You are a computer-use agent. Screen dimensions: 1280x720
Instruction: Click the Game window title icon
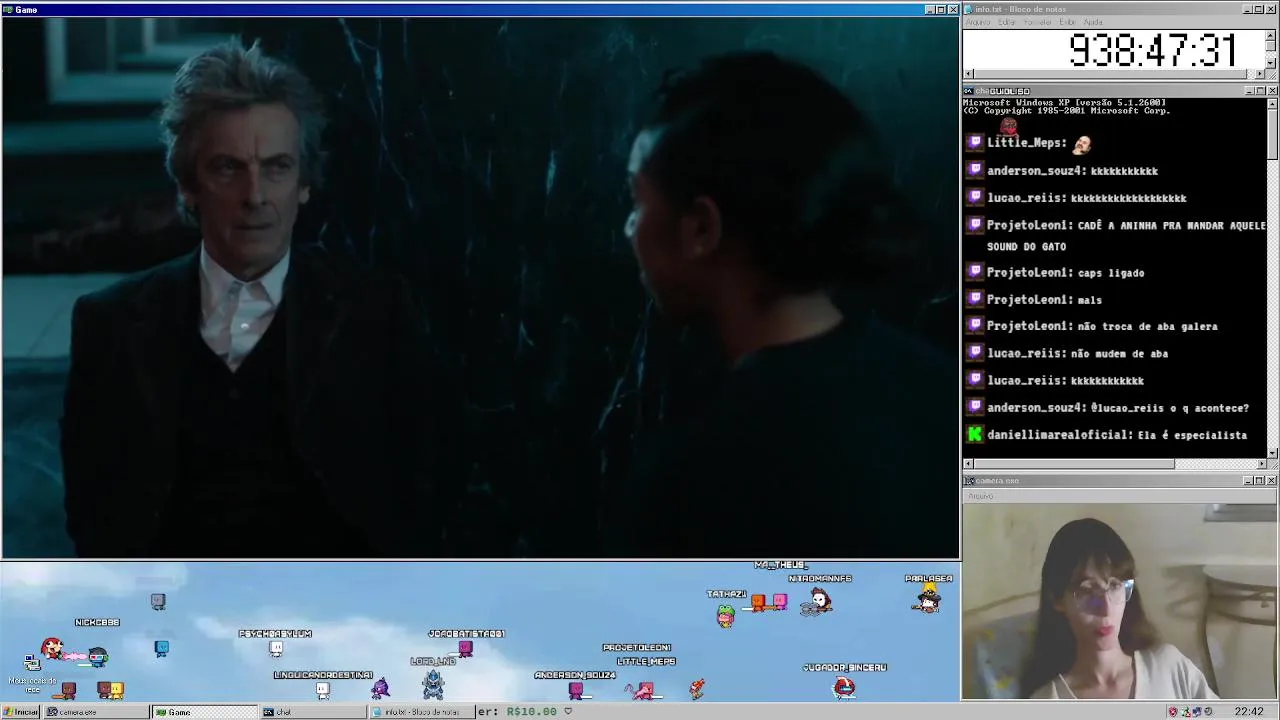click(x=8, y=9)
